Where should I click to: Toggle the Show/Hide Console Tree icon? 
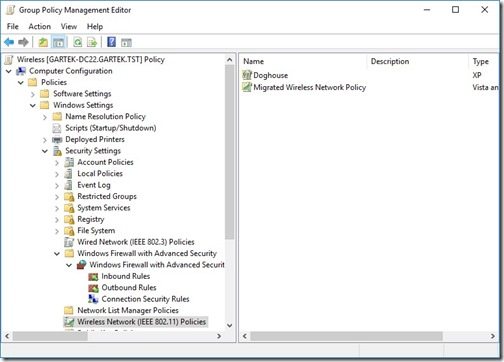pos(59,42)
